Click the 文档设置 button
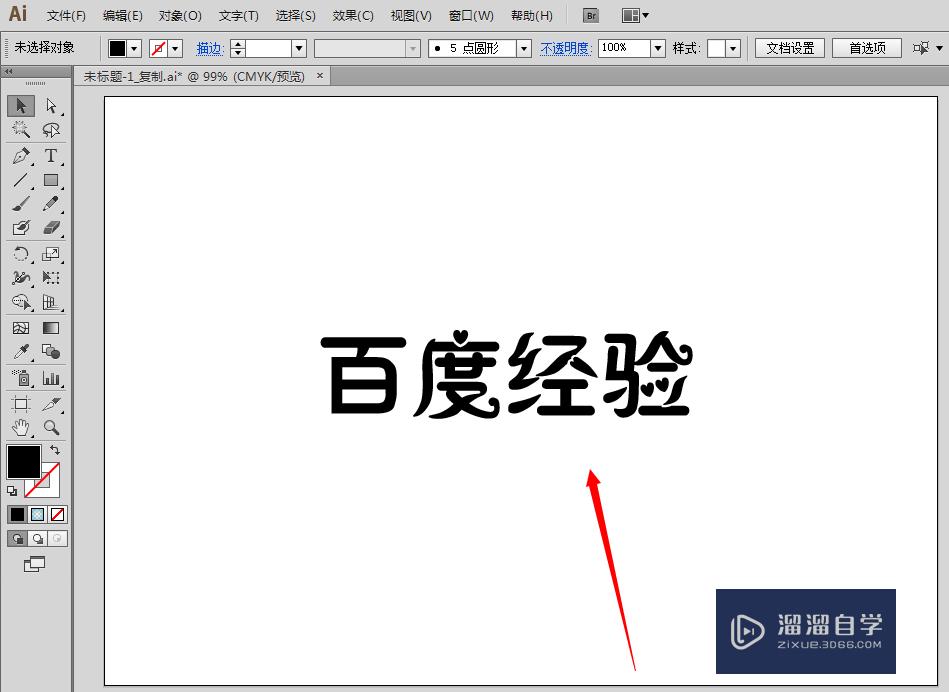Screen dimensions: 949x692 (790, 48)
